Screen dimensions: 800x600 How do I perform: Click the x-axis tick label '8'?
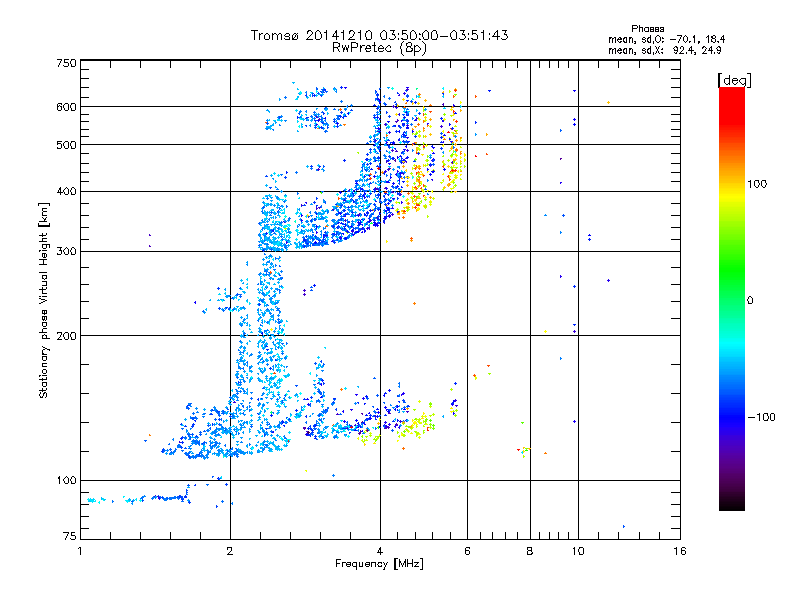point(530,551)
